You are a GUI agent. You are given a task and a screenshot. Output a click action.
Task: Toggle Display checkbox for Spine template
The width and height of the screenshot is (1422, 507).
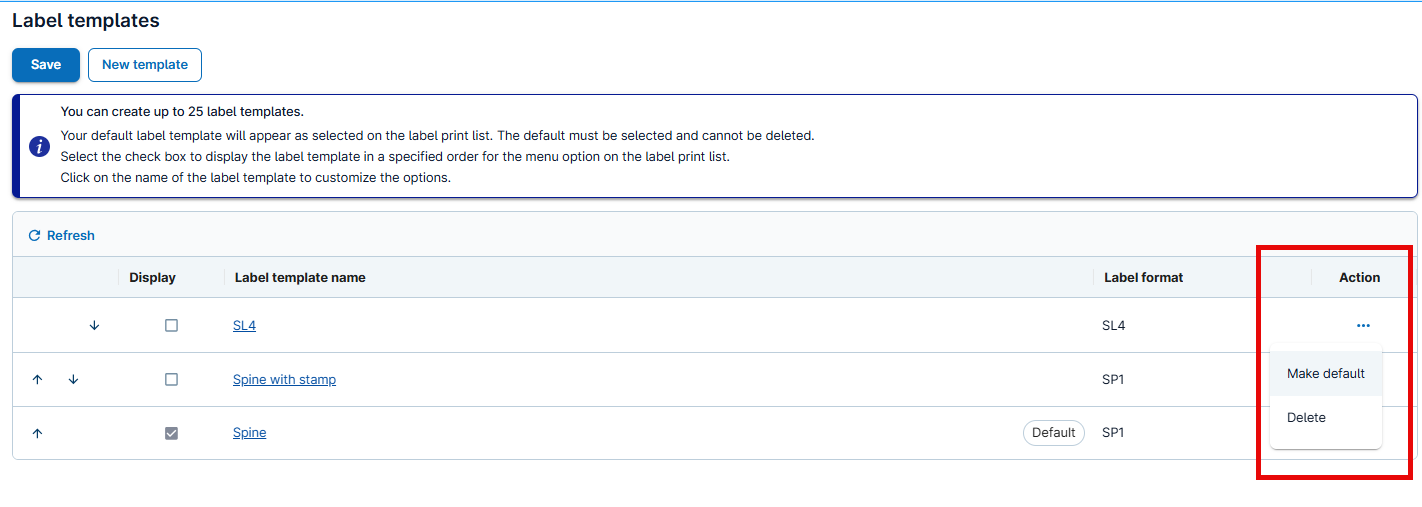(171, 433)
